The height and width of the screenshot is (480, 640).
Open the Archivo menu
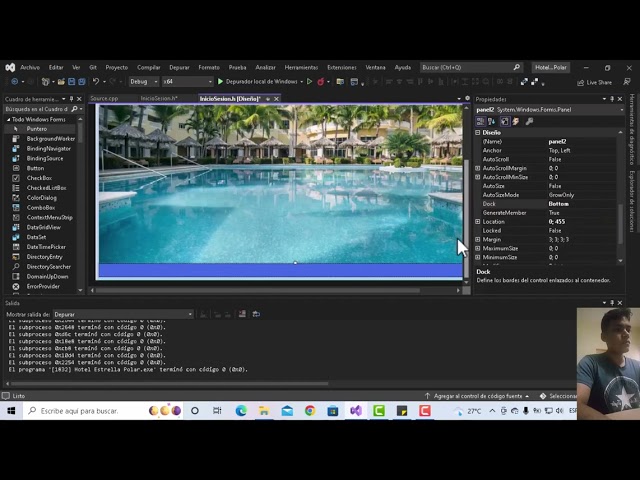(x=30, y=67)
